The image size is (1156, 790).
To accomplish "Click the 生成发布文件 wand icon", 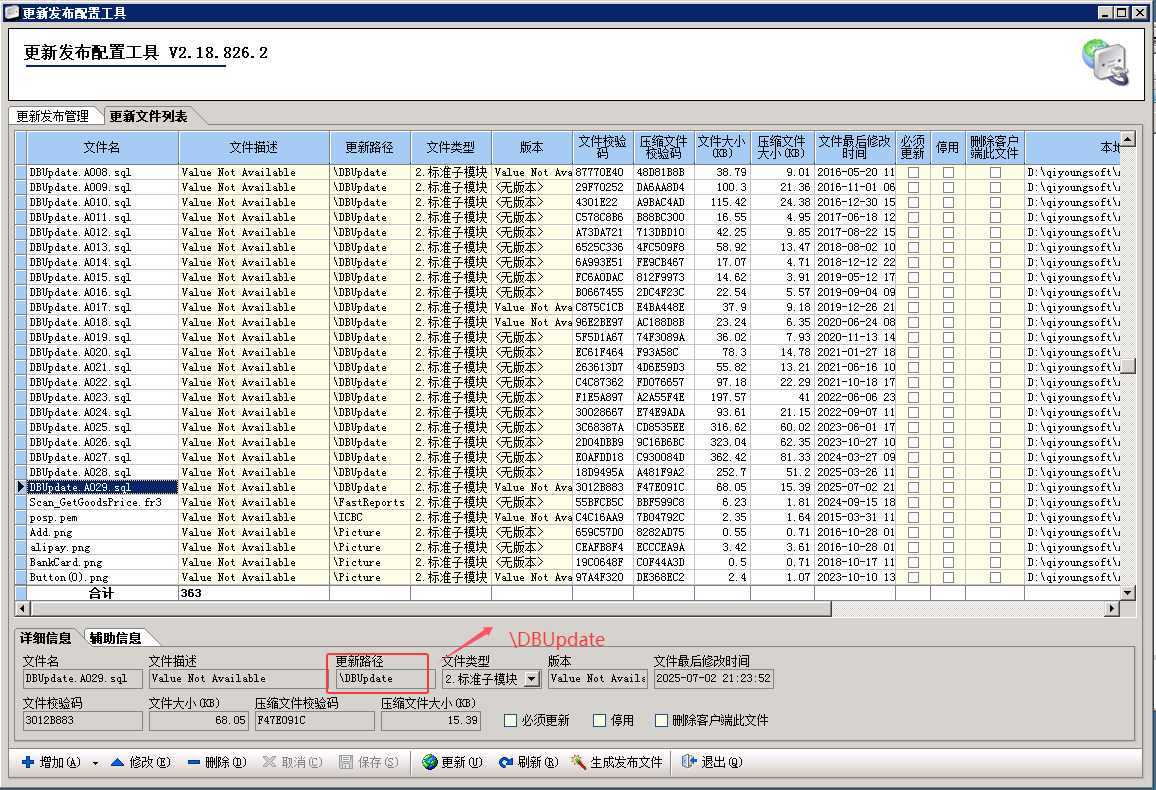I will (x=578, y=762).
